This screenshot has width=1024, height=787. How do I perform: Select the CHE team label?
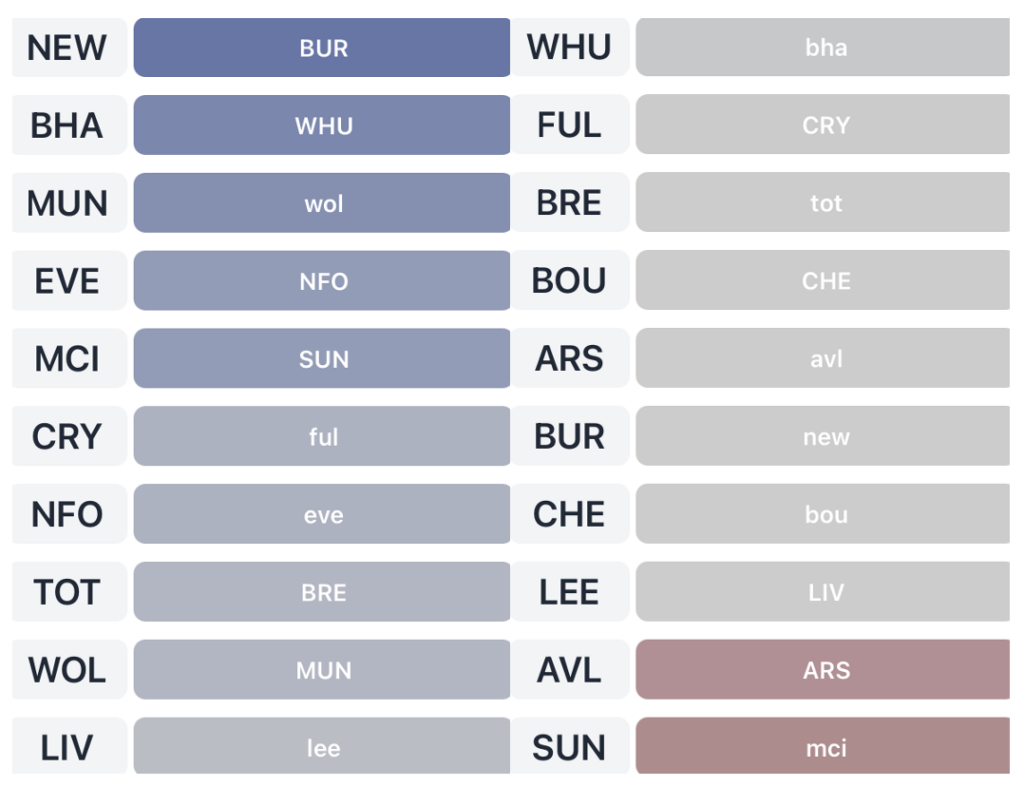pyautogui.click(x=570, y=514)
